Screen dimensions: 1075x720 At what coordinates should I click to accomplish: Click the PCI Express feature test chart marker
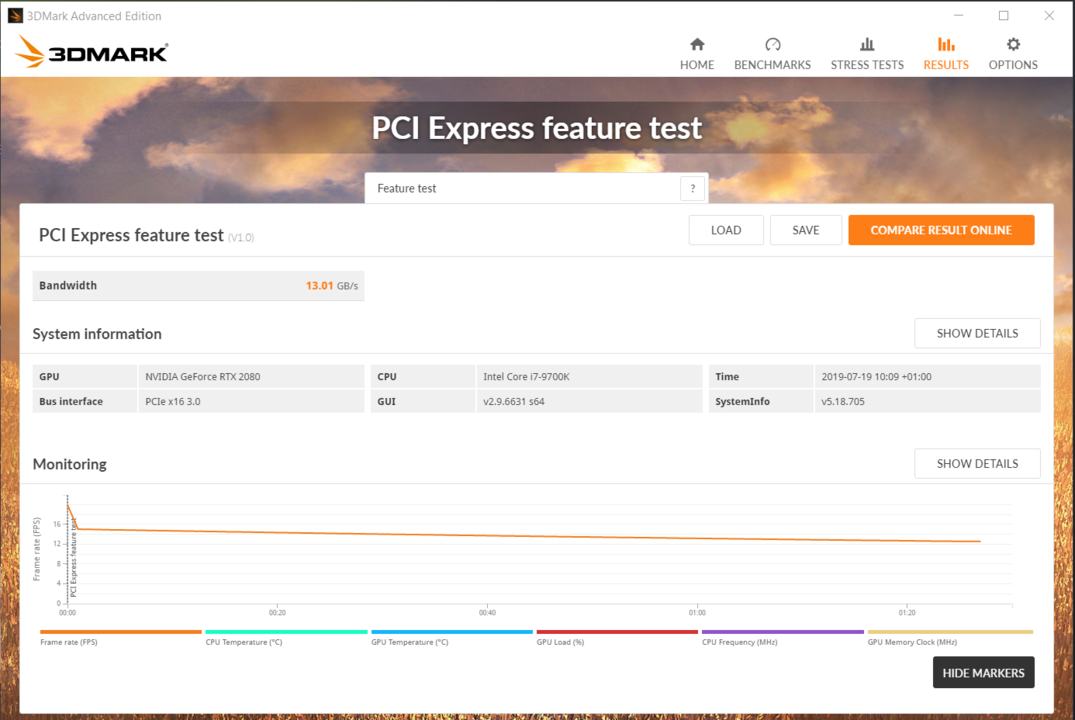click(73, 557)
